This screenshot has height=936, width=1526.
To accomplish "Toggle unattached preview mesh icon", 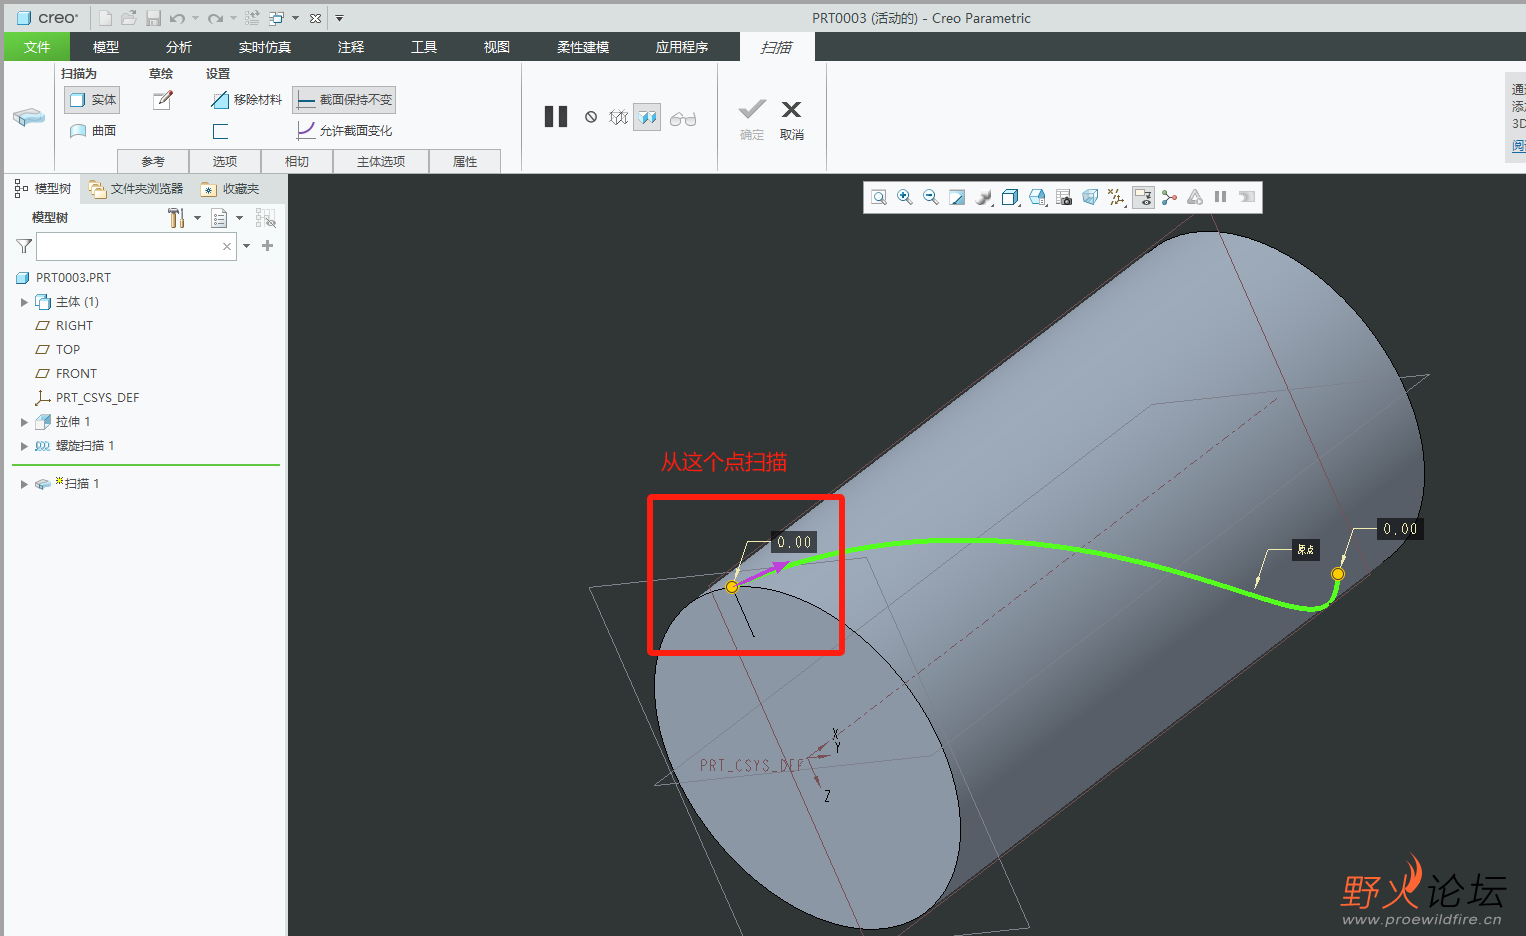I will point(619,117).
